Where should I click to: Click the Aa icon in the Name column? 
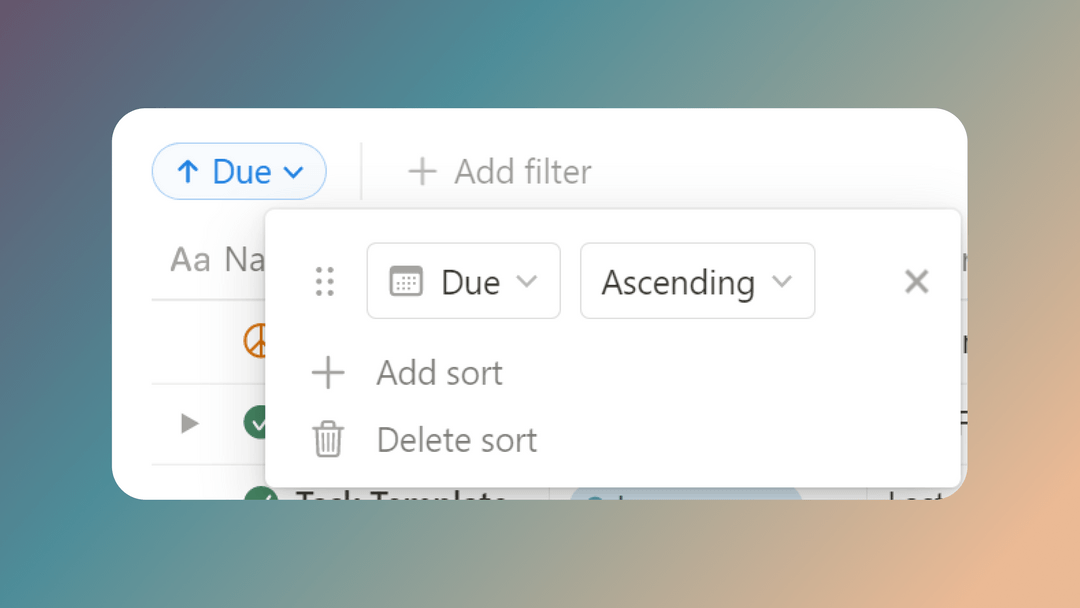pos(192,259)
